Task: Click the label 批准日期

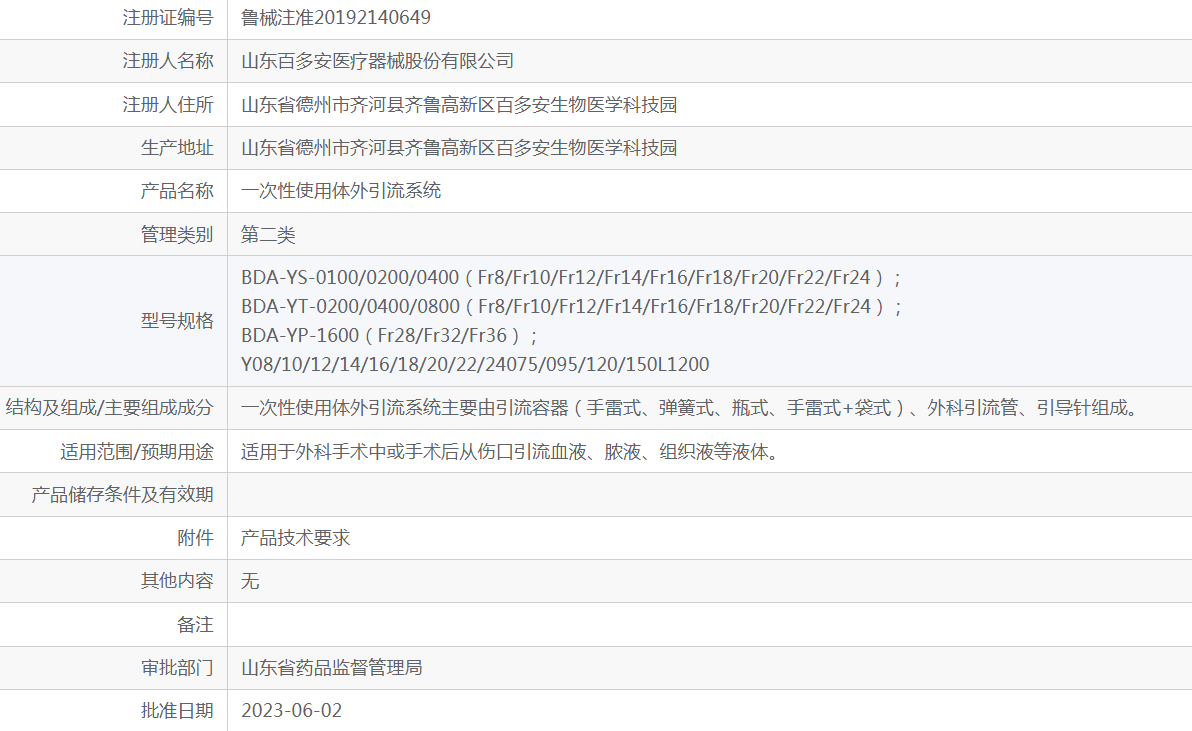Action: 177,710
